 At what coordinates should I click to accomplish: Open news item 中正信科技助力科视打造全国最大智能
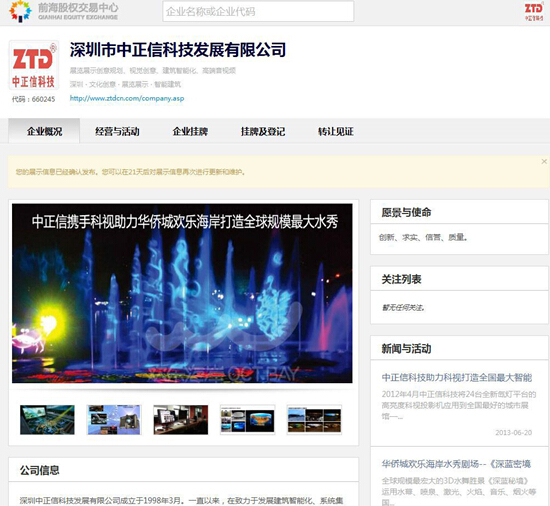457,377
